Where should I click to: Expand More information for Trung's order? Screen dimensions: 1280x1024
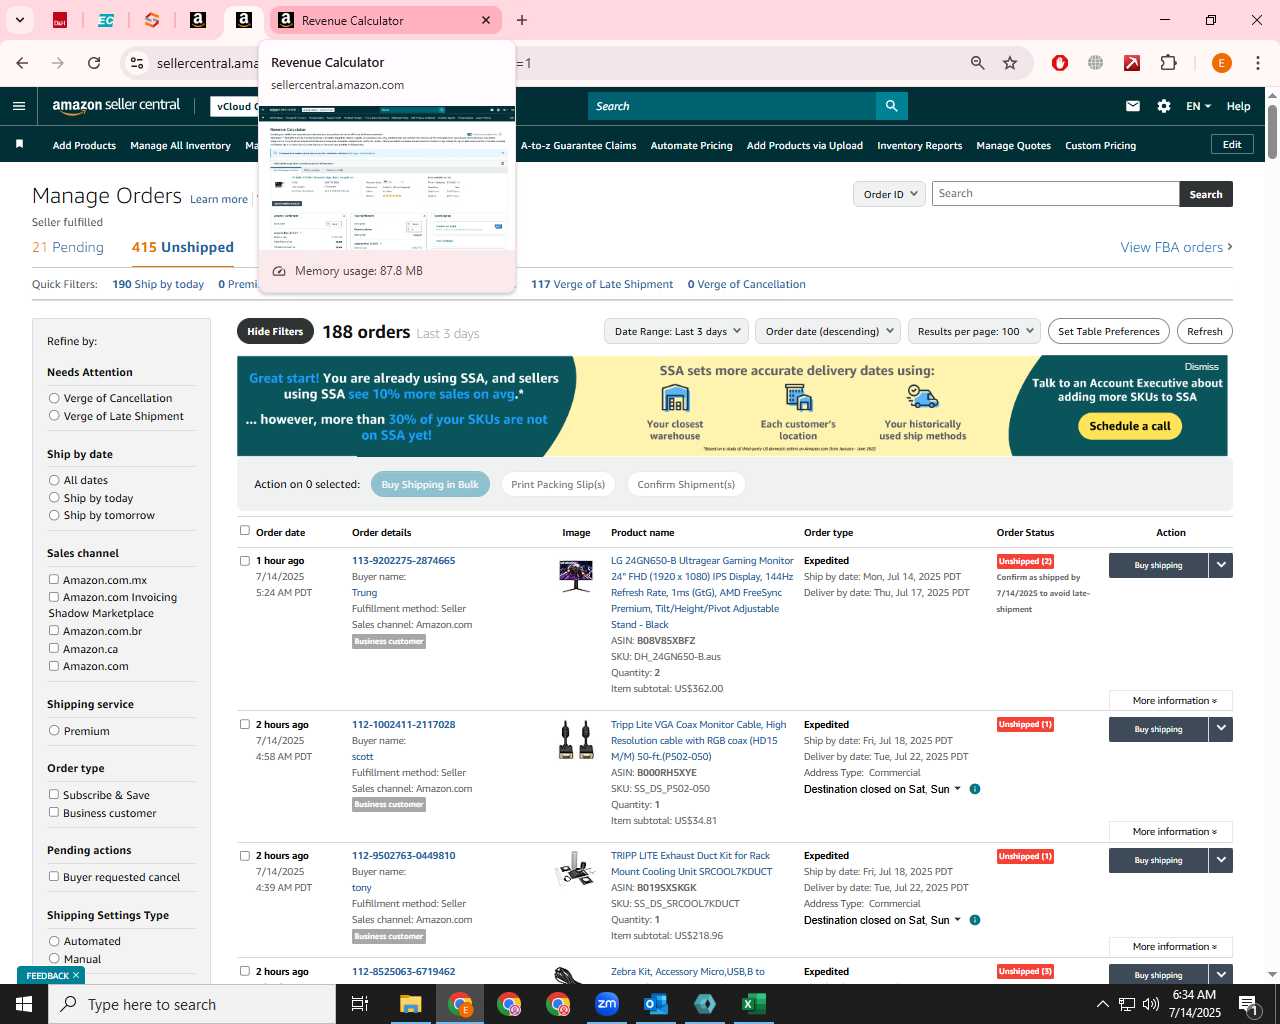1171,701
